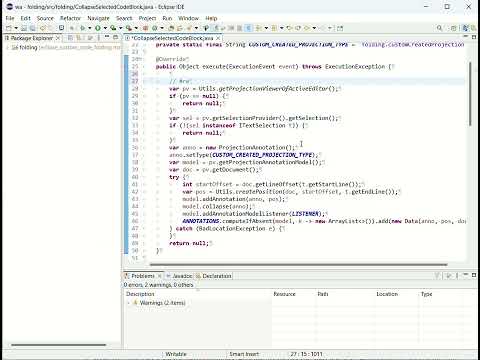Viewport: 480px width, 360px height.
Task: Switch to the Javadoc tab
Action: coord(179,276)
